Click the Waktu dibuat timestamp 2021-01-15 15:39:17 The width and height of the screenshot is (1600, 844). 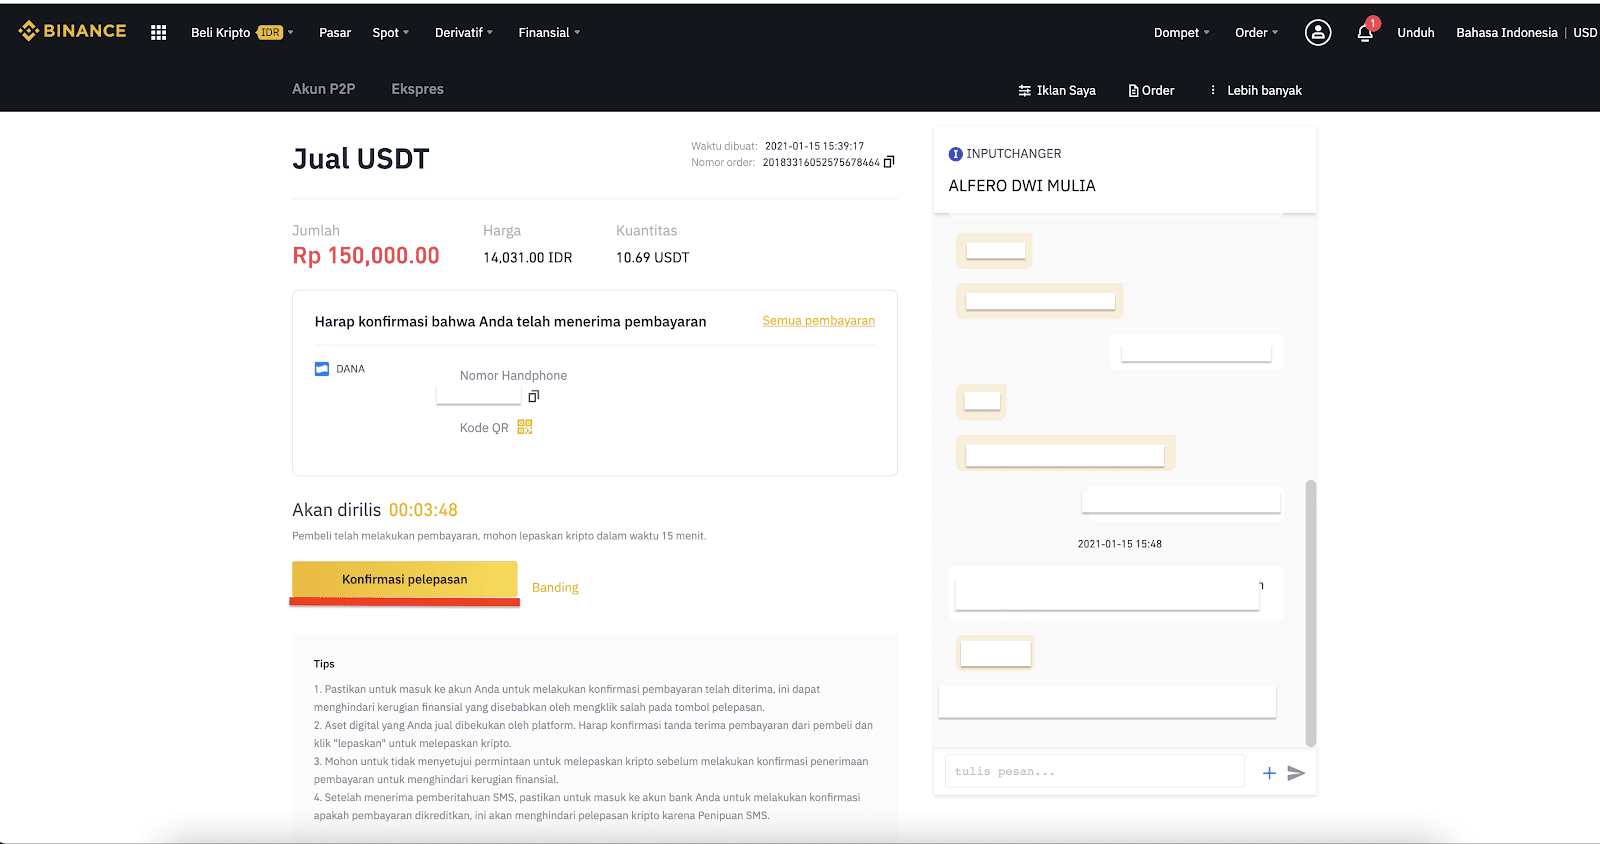815,146
